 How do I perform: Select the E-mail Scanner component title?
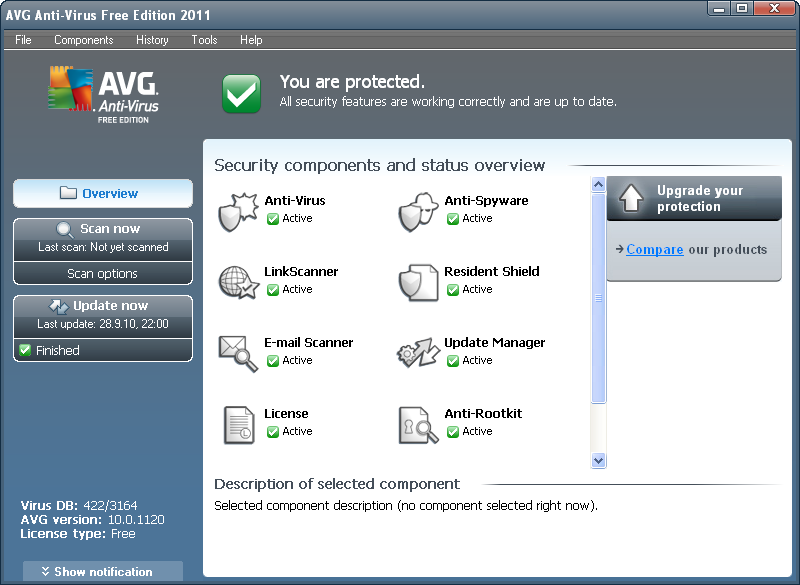tap(309, 343)
